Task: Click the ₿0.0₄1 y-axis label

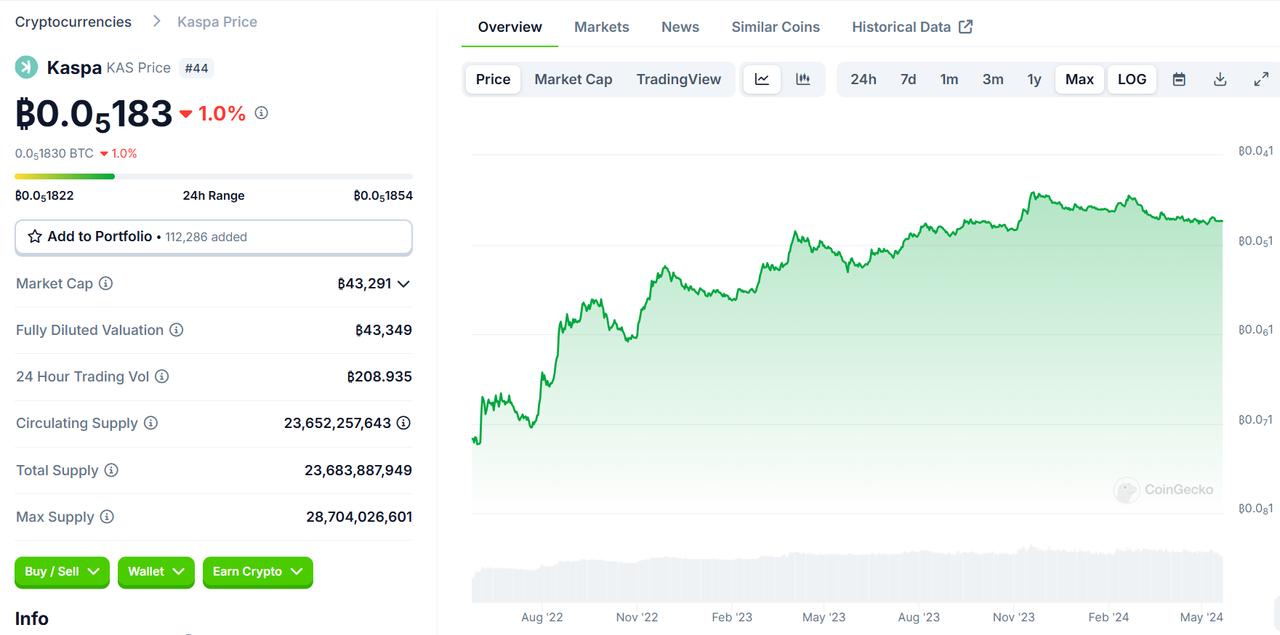Action: point(1255,152)
